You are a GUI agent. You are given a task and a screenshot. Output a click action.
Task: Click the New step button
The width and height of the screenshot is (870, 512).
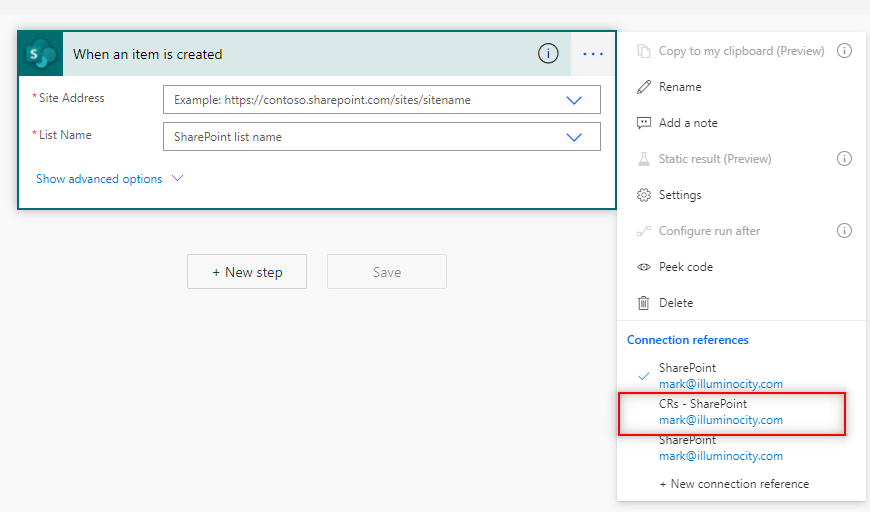(x=247, y=272)
